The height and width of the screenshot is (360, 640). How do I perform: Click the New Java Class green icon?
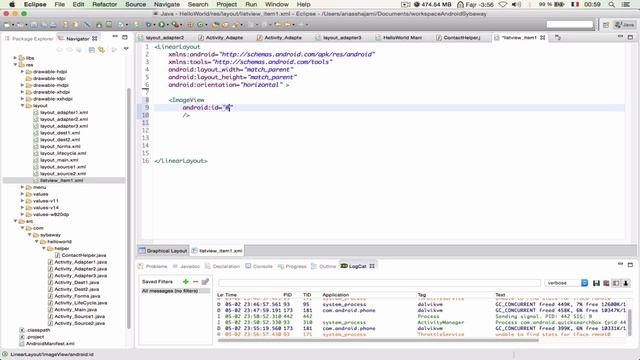click(x=200, y=25)
